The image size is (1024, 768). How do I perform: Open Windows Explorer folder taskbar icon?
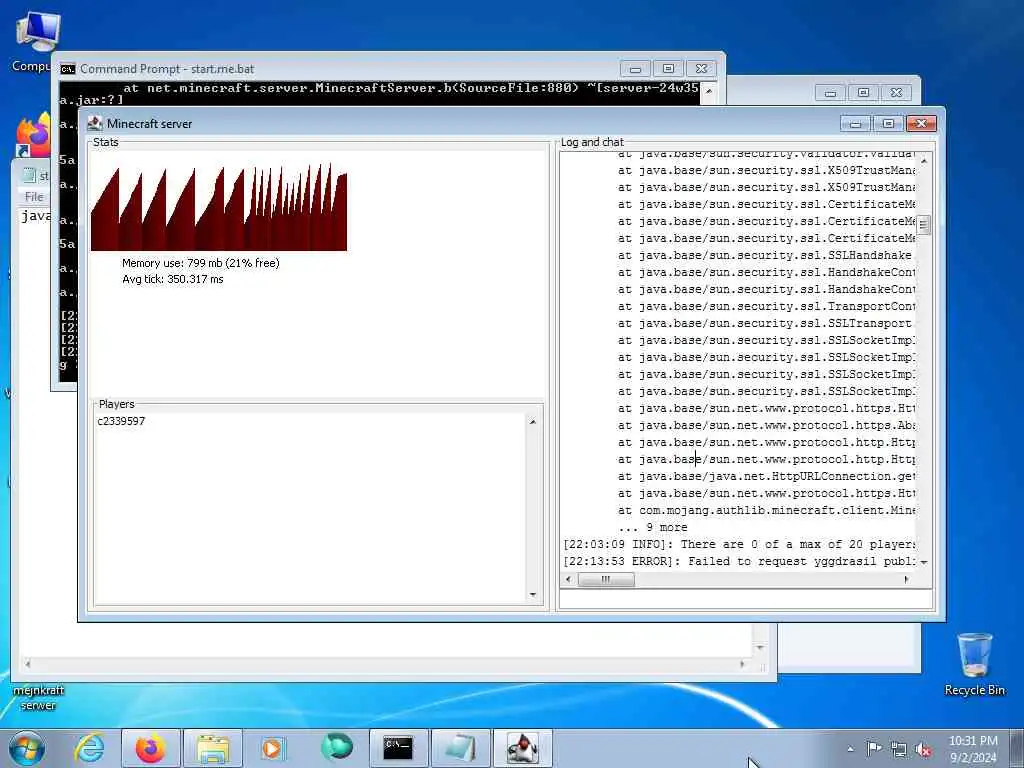click(x=213, y=748)
